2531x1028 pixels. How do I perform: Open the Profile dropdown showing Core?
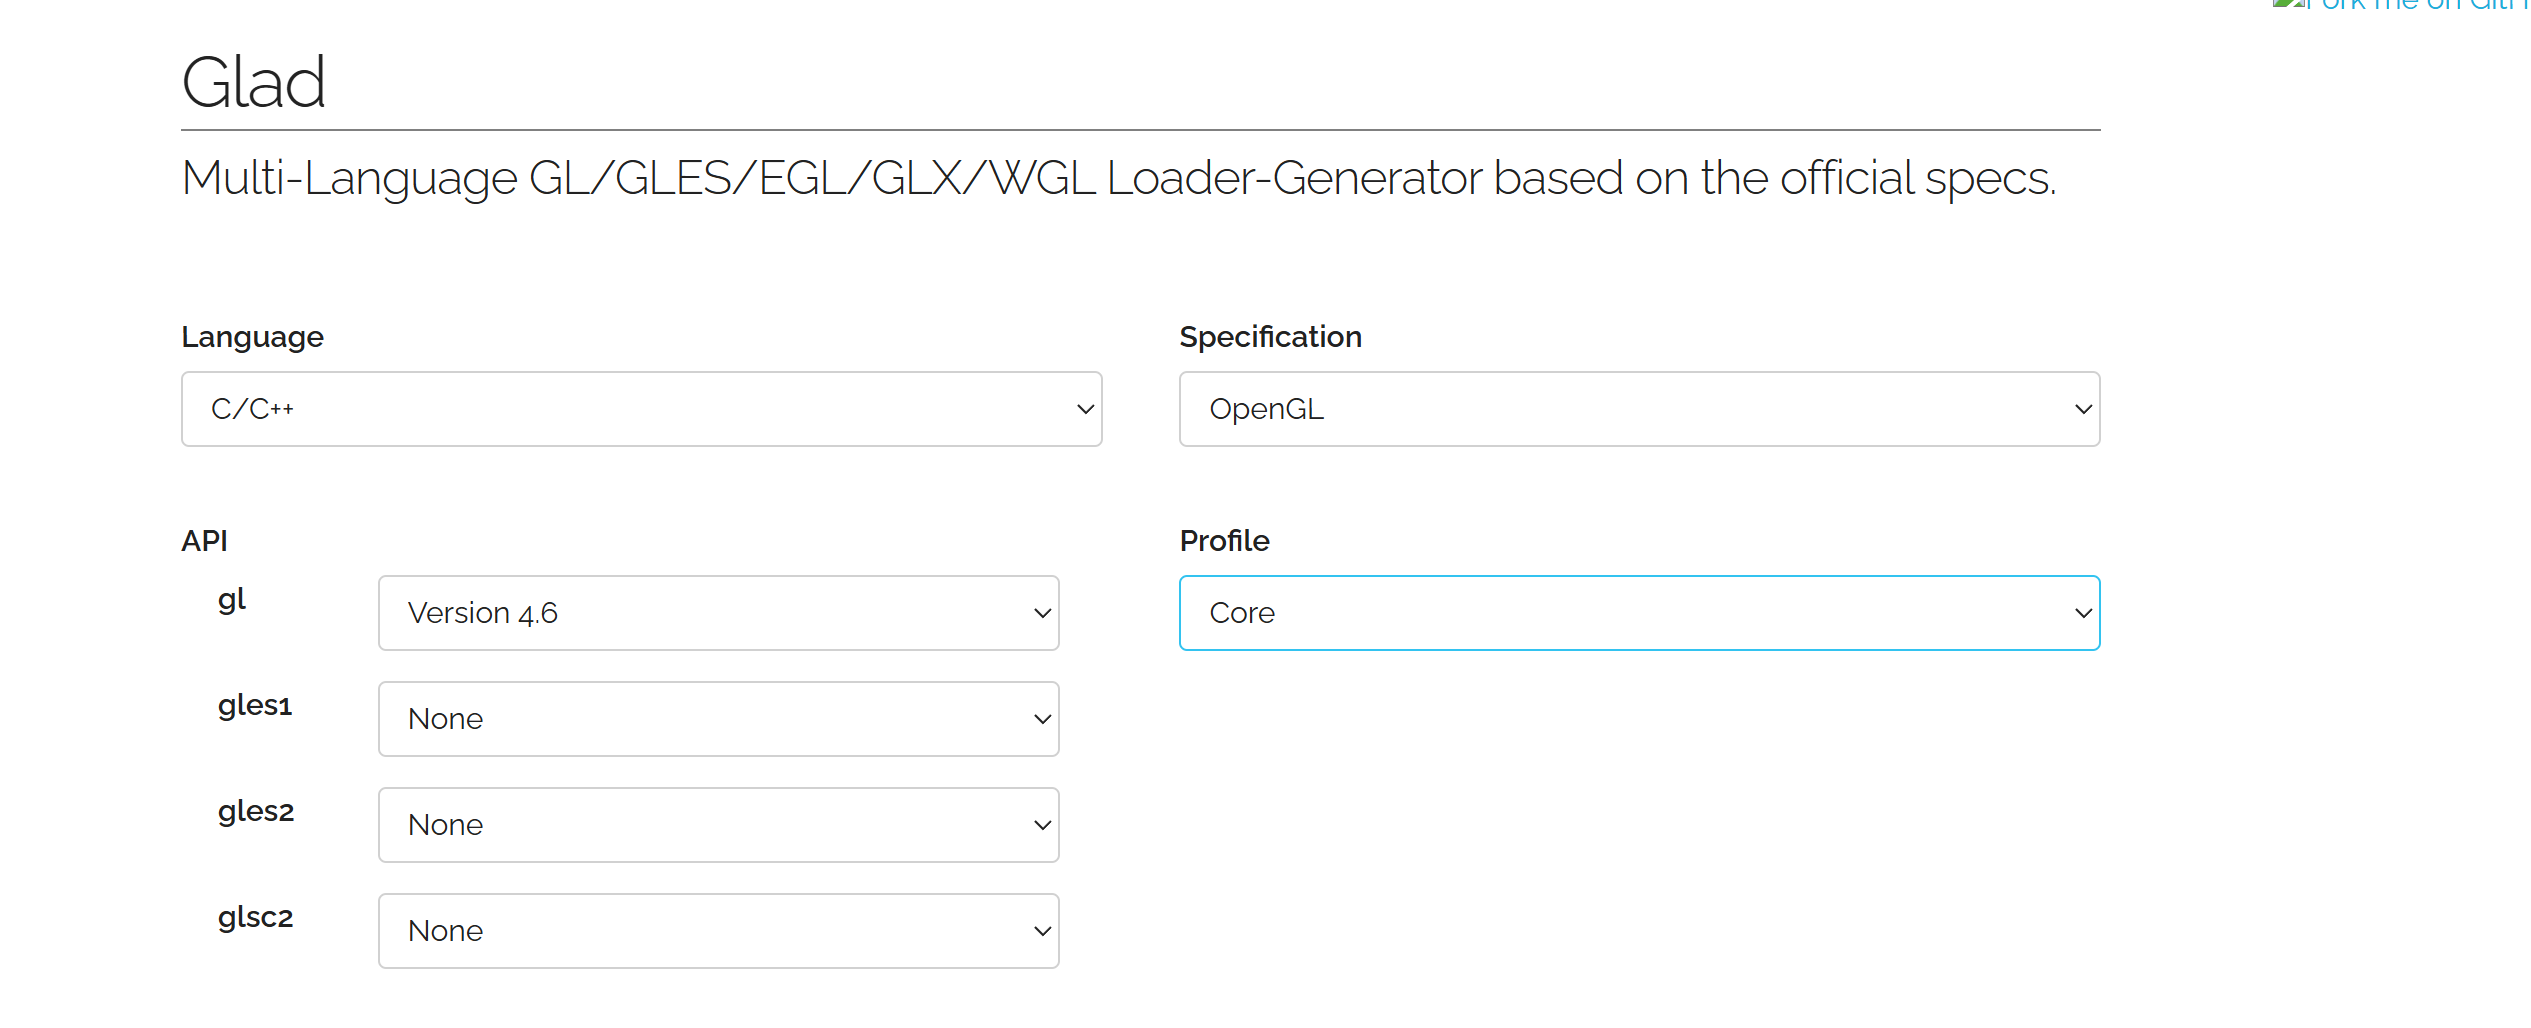(1640, 613)
